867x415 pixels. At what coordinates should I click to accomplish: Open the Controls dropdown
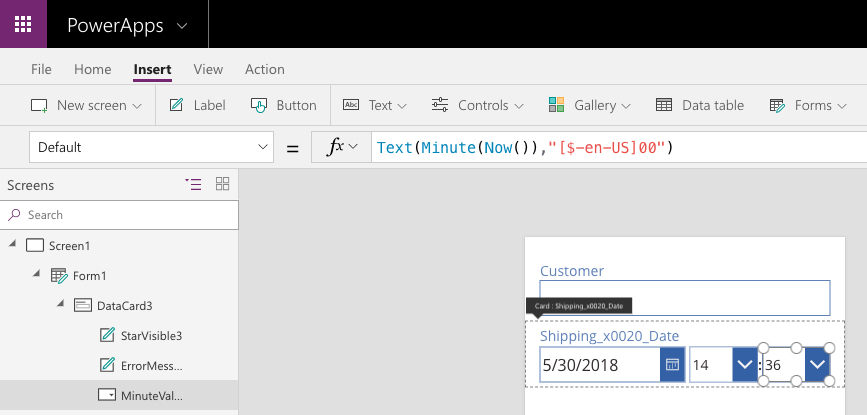(x=478, y=105)
